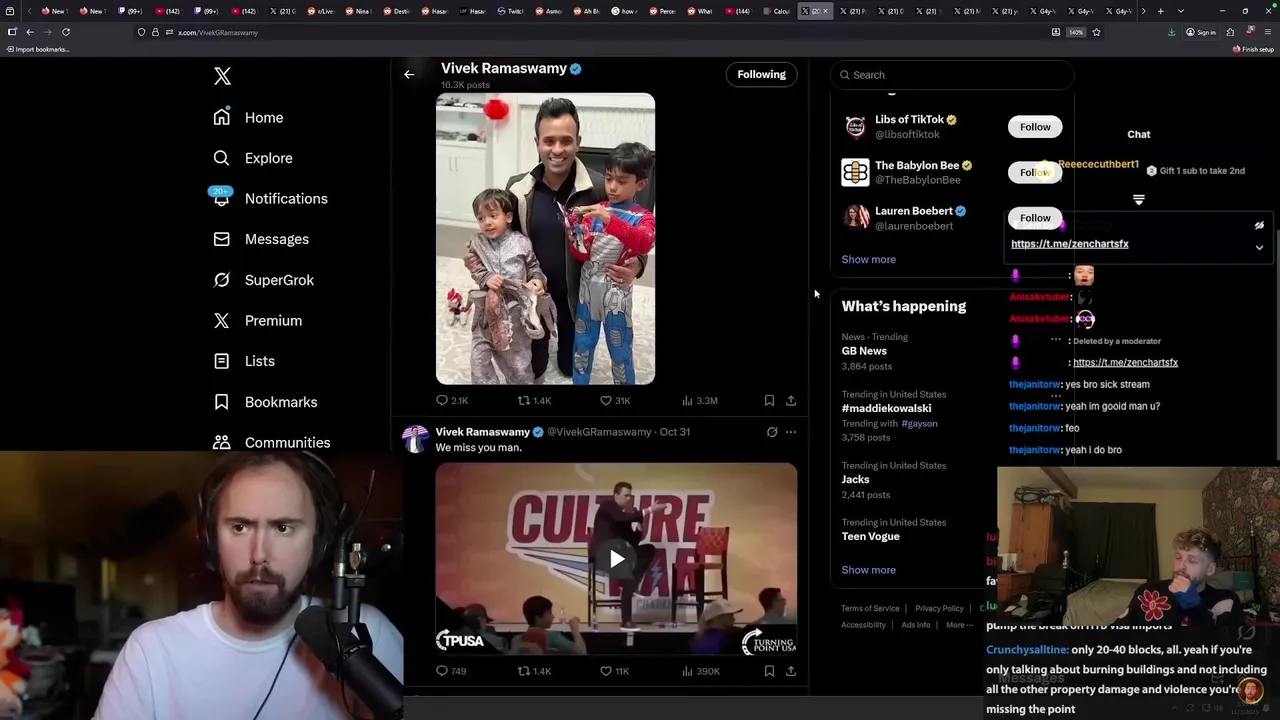This screenshot has width=1280, height=720.
Task: Open Explore from the sidebar
Action: [x=253, y=158]
